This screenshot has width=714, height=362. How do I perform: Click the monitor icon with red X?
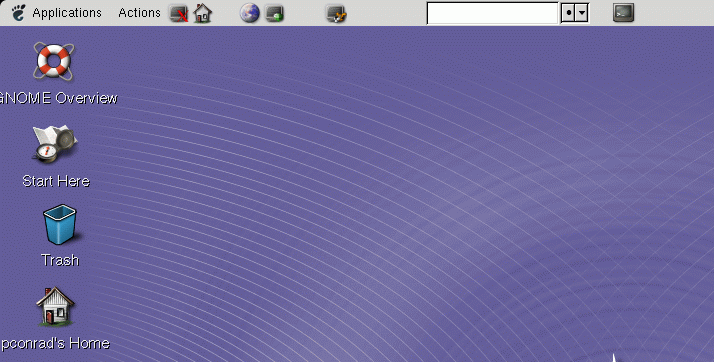pyautogui.click(x=178, y=13)
